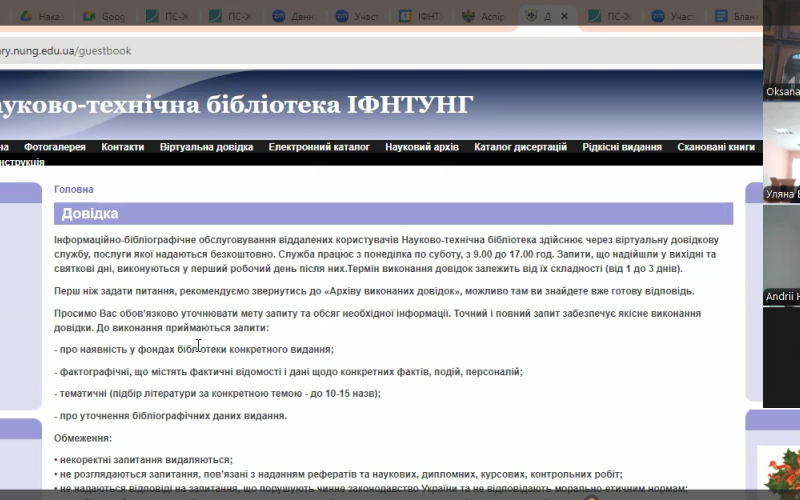Click the line starting 'фактографічні, що містять'
800x500 pixels.
click(288, 372)
